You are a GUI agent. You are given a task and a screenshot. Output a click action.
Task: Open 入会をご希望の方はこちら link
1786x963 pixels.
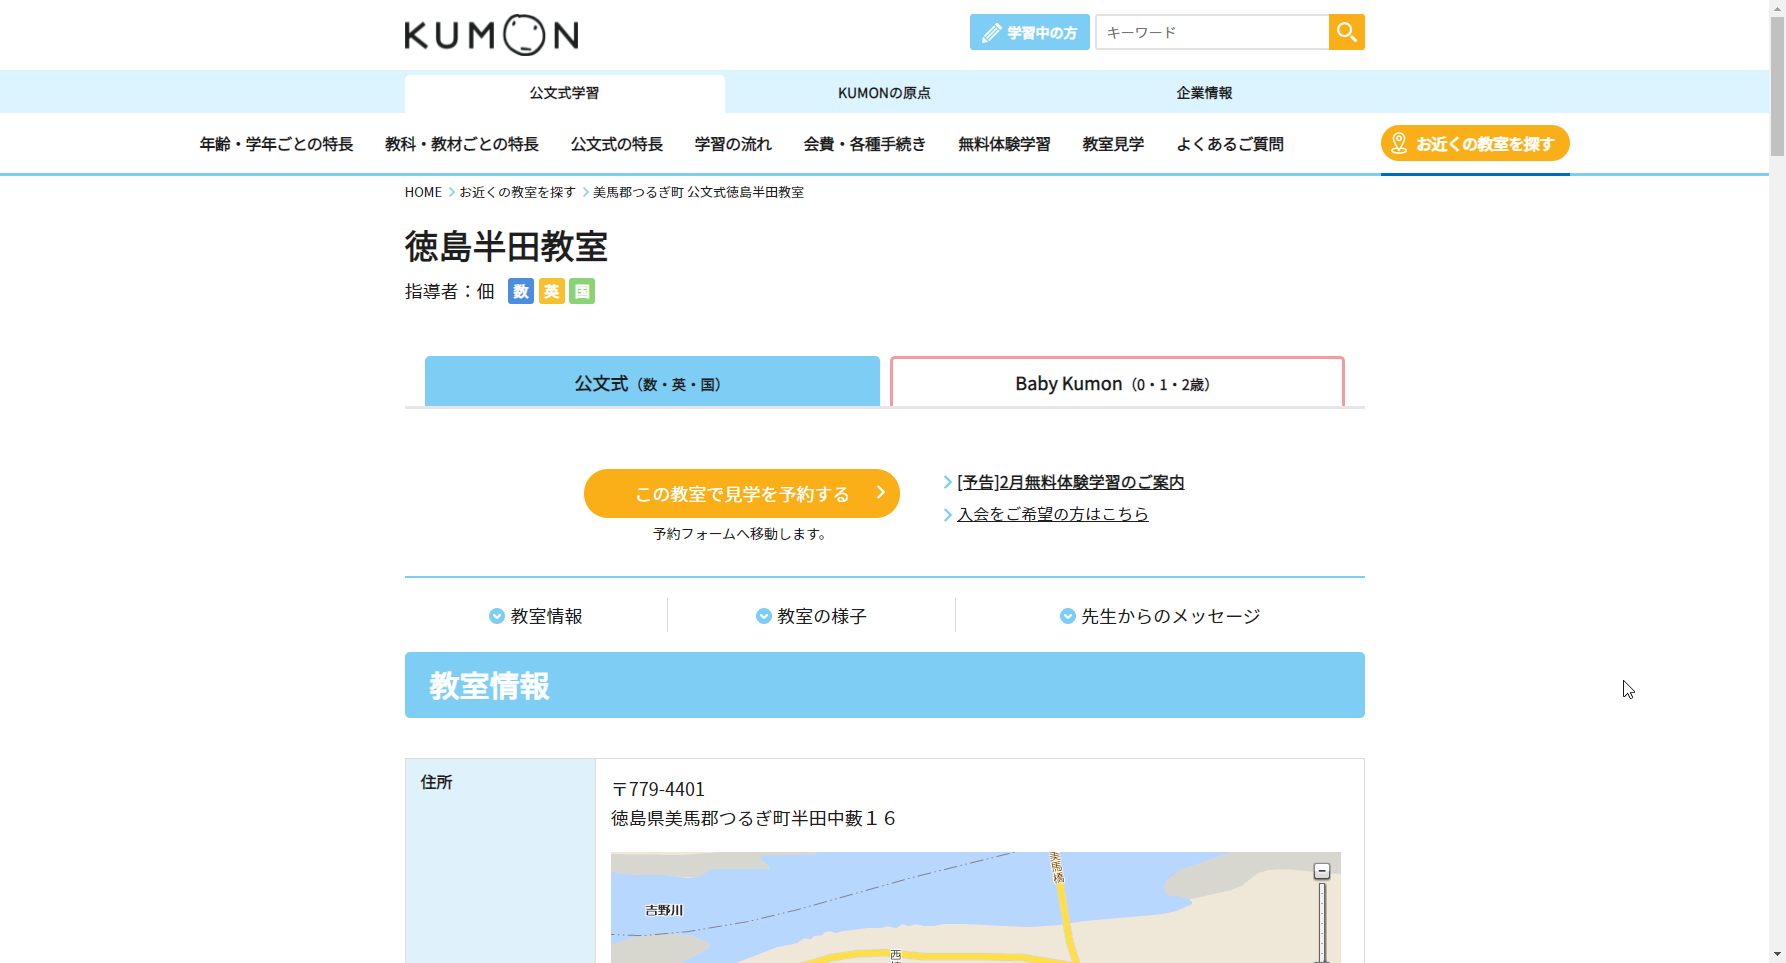click(x=1053, y=514)
